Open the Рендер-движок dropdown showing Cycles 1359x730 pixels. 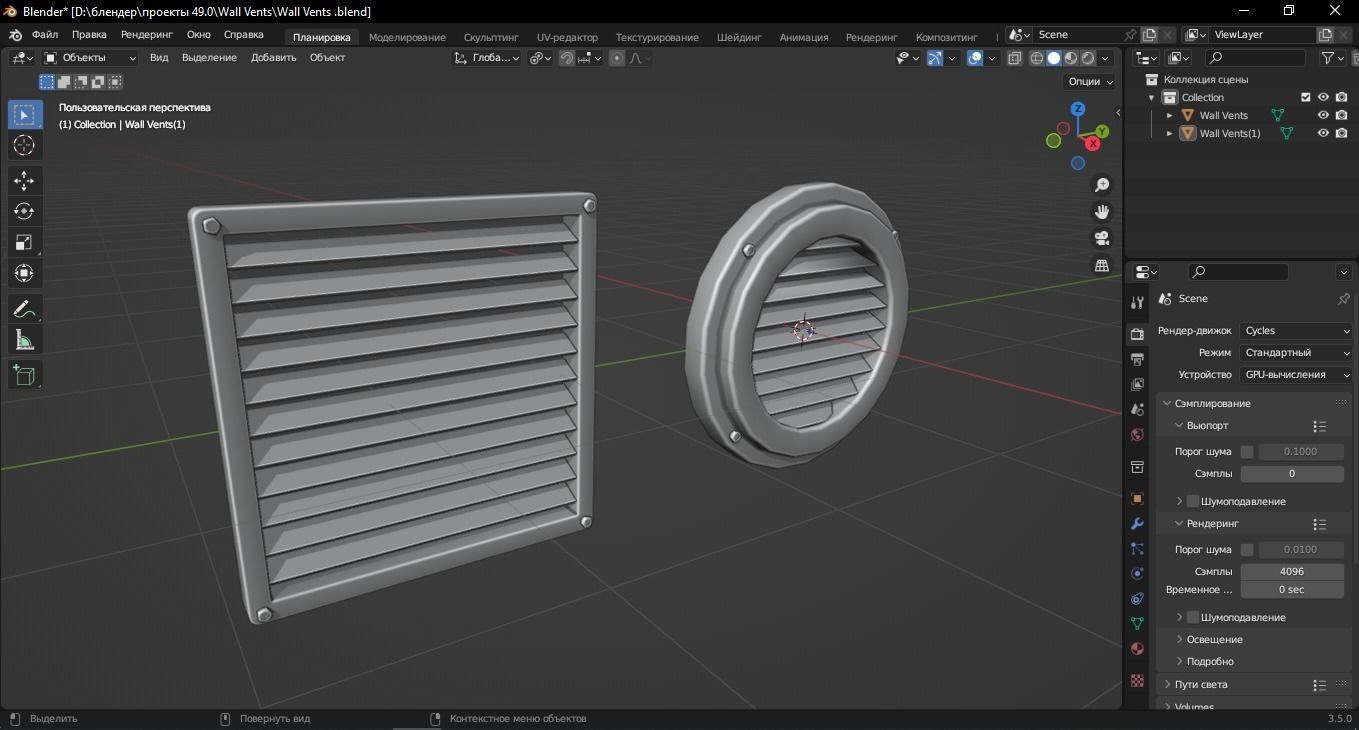1296,330
